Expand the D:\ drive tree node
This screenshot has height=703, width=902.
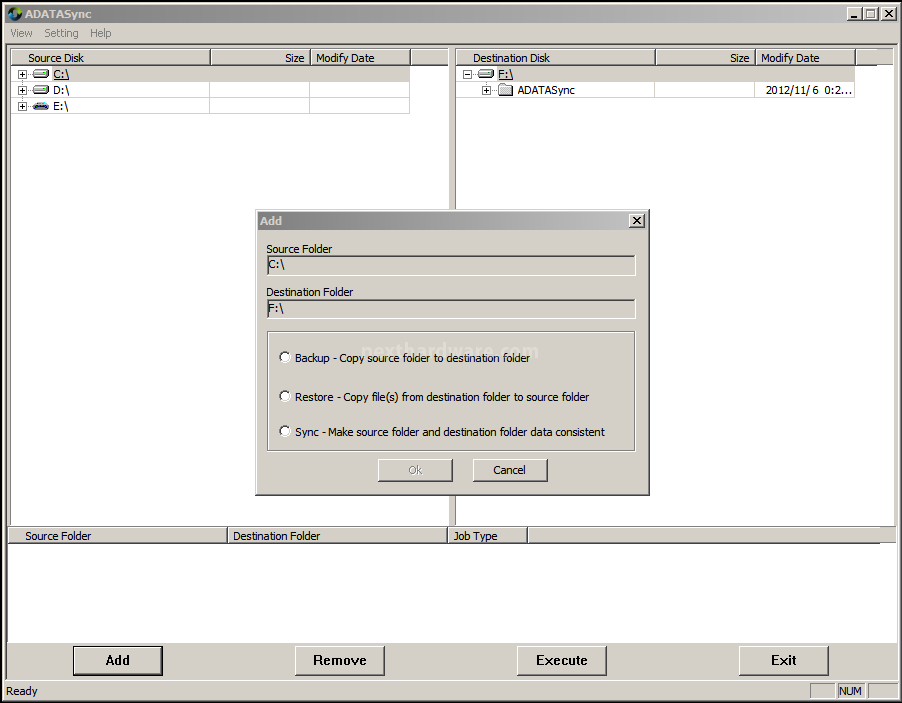coord(22,90)
